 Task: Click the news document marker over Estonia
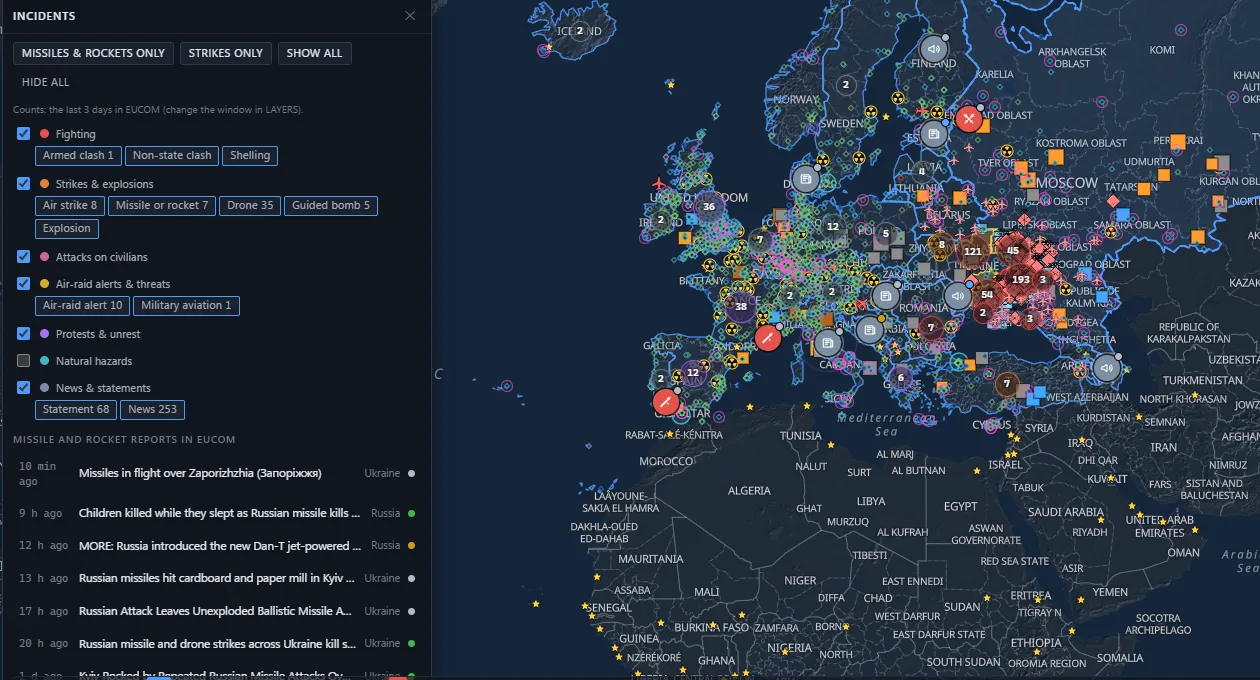[933, 134]
